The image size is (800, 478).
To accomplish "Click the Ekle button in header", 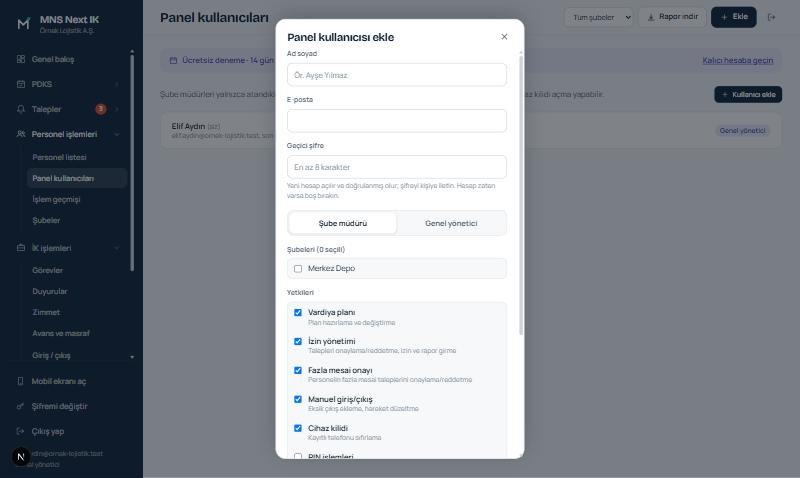I will [x=734, y=17].
